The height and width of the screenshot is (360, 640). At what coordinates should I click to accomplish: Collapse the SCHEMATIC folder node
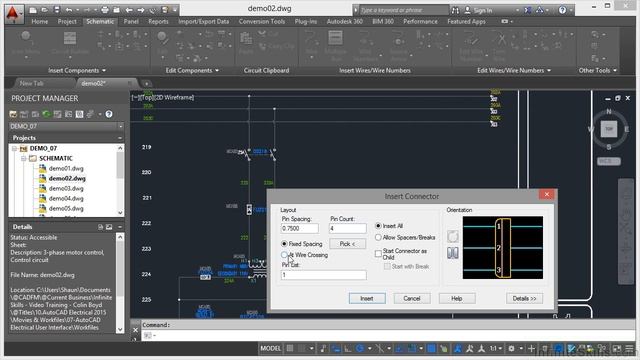[24, 158]
